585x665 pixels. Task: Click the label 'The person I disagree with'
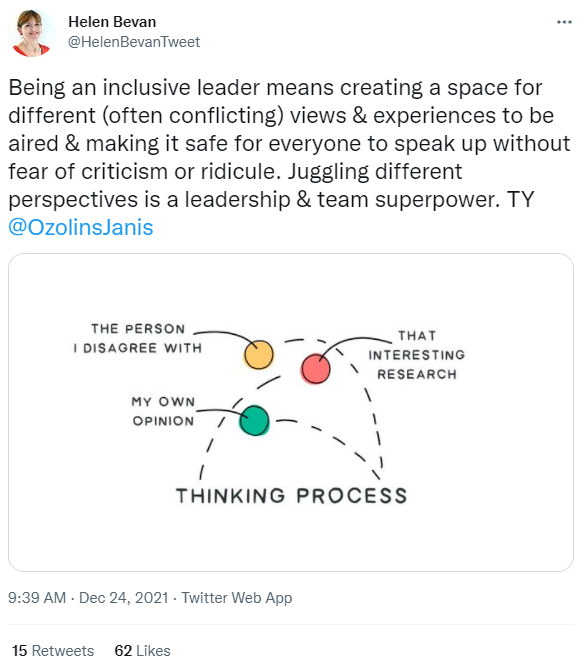point(138,338)
